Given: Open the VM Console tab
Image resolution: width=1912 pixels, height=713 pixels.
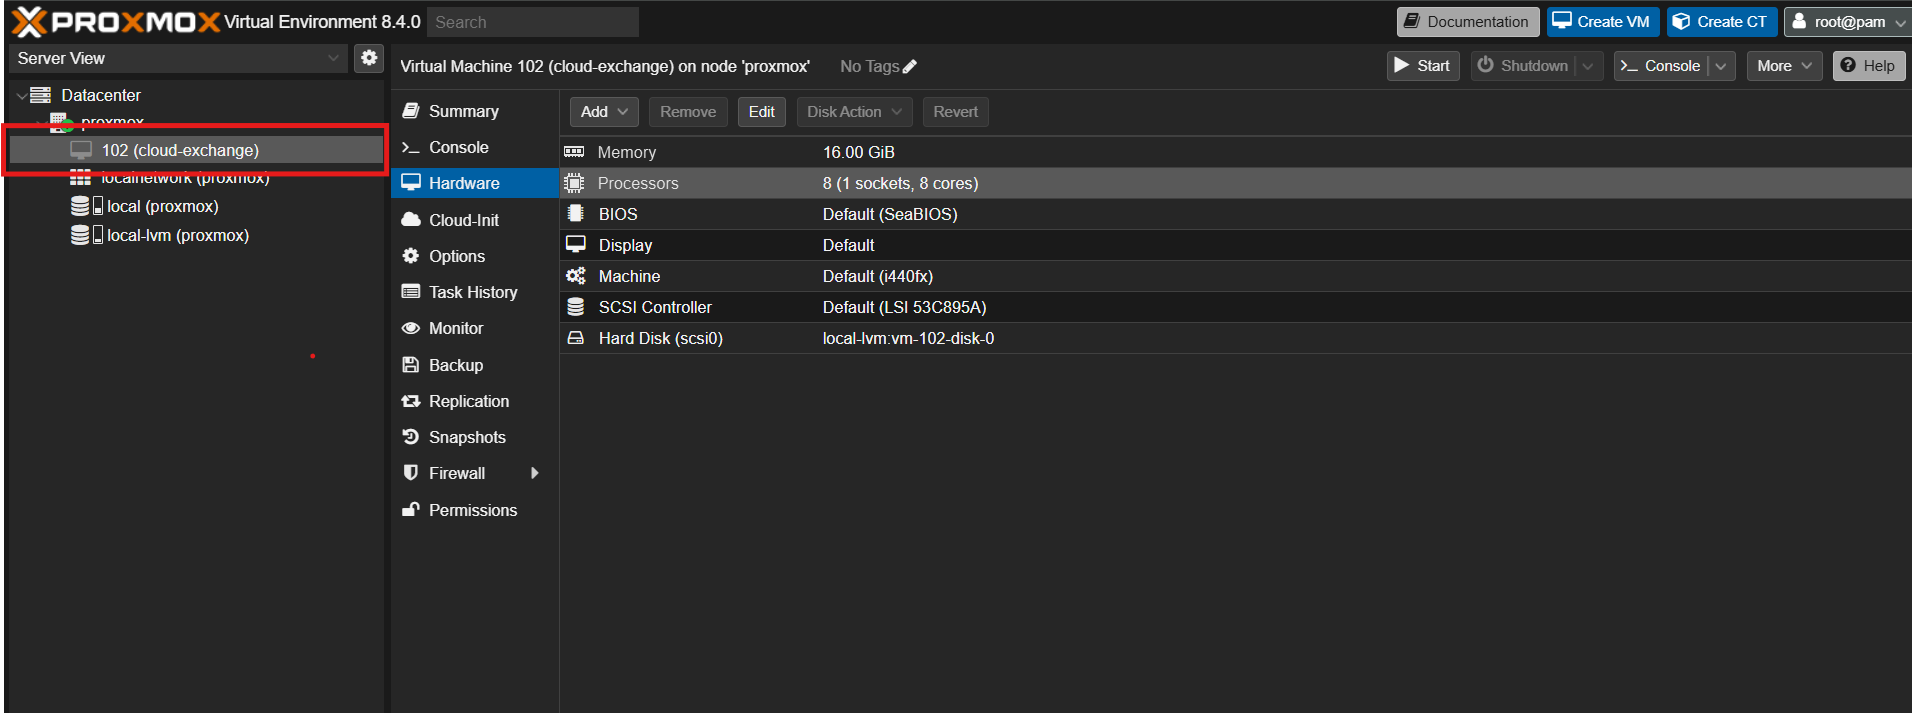Looking at the screenshot, I should [x=475, y=147].
